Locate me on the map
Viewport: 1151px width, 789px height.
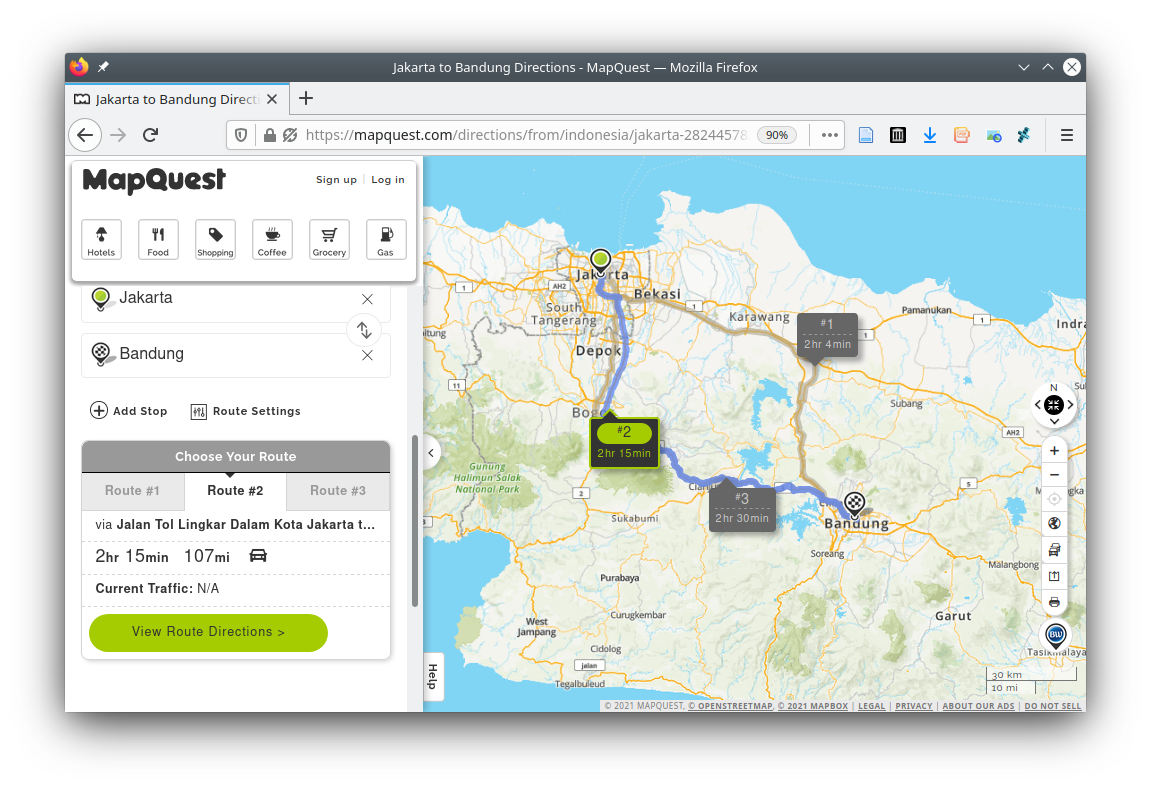[1054, 499]
